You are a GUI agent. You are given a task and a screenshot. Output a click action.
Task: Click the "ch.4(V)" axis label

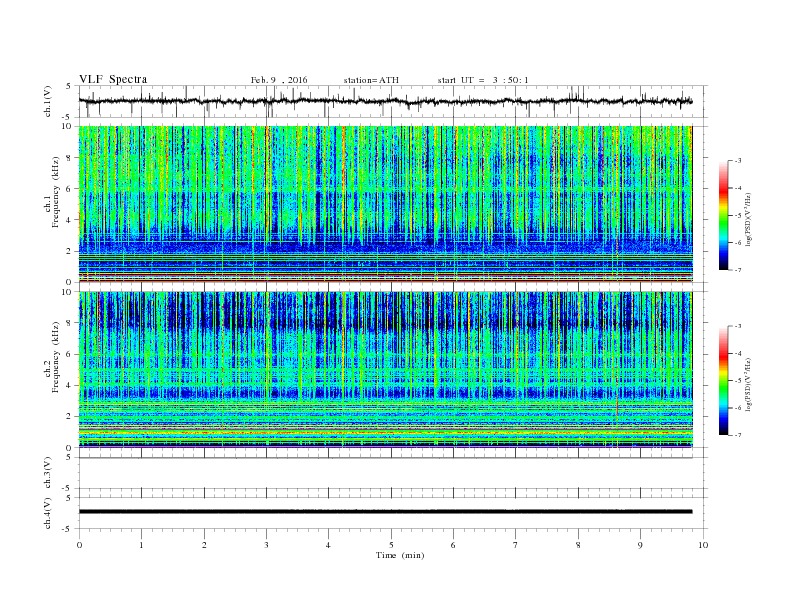[x=48, y=513]
